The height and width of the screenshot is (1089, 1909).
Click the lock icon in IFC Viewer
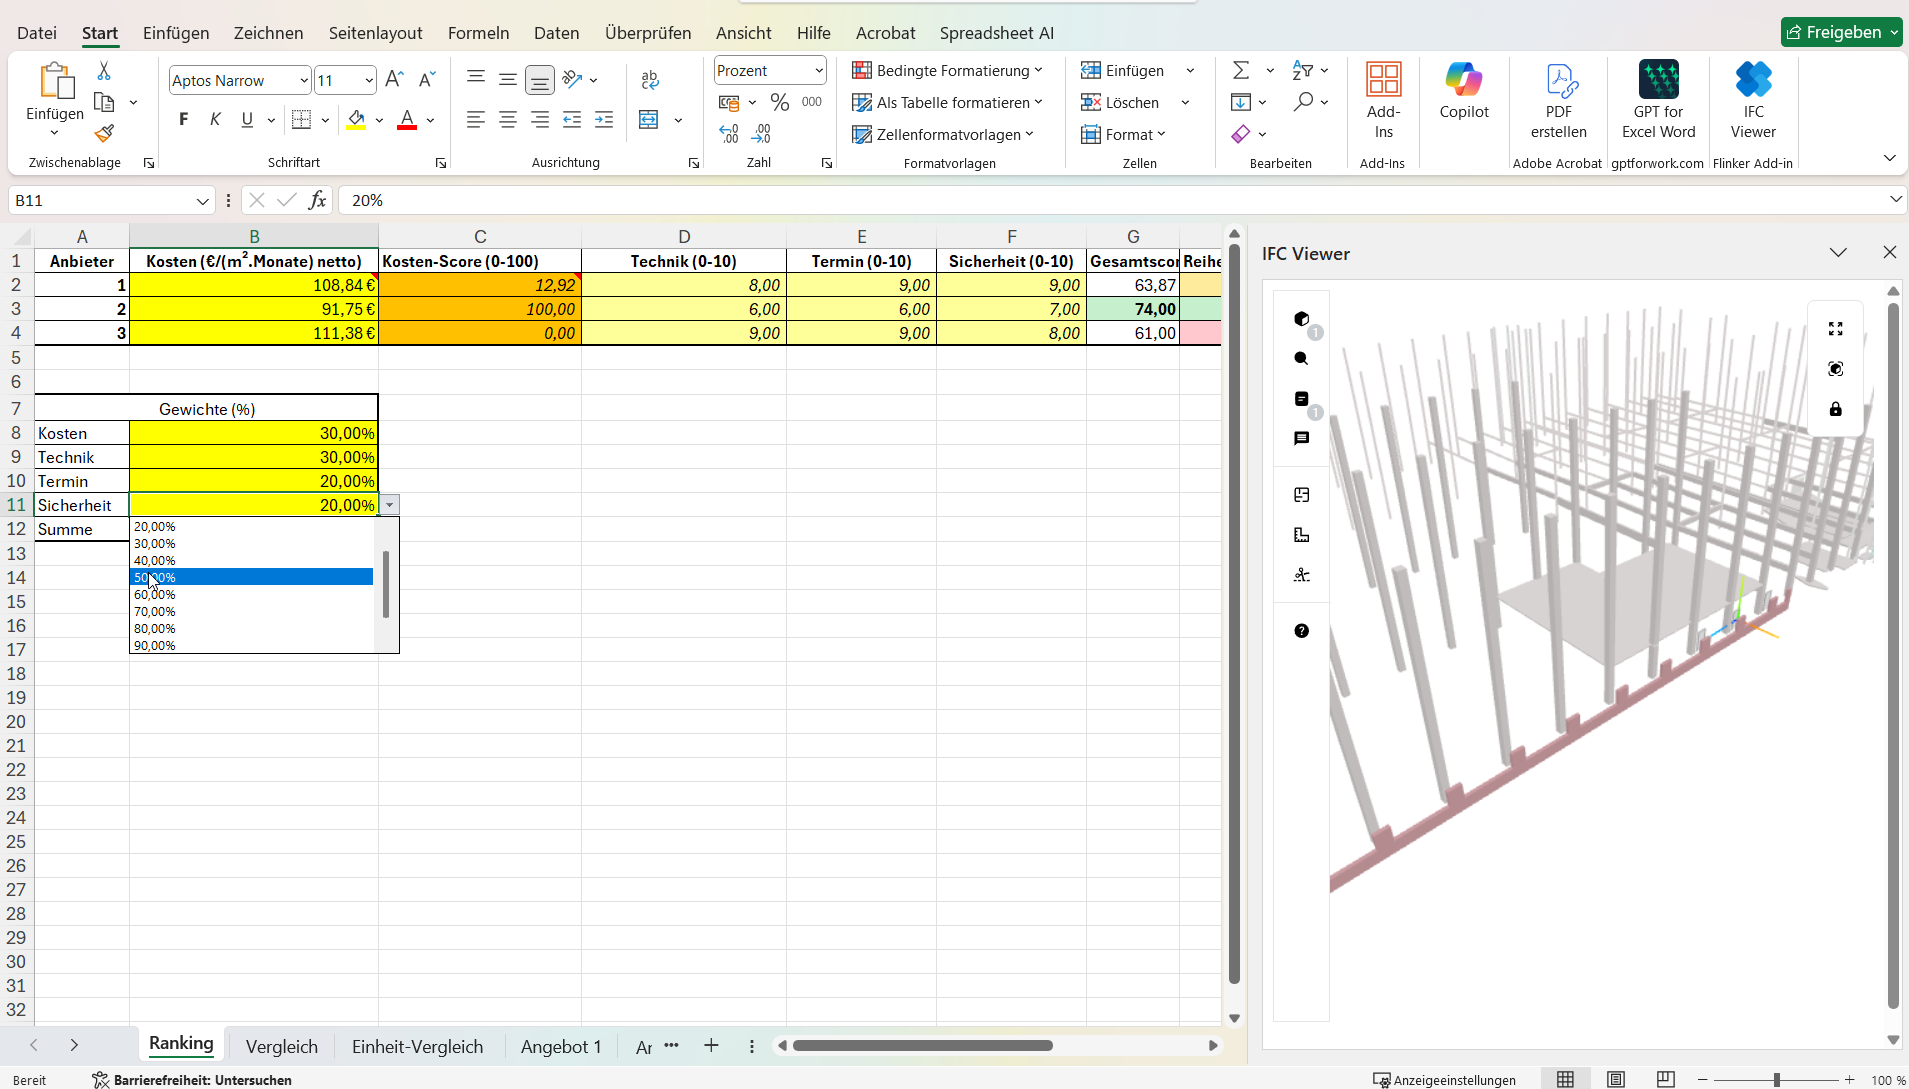coord(1835,409)
